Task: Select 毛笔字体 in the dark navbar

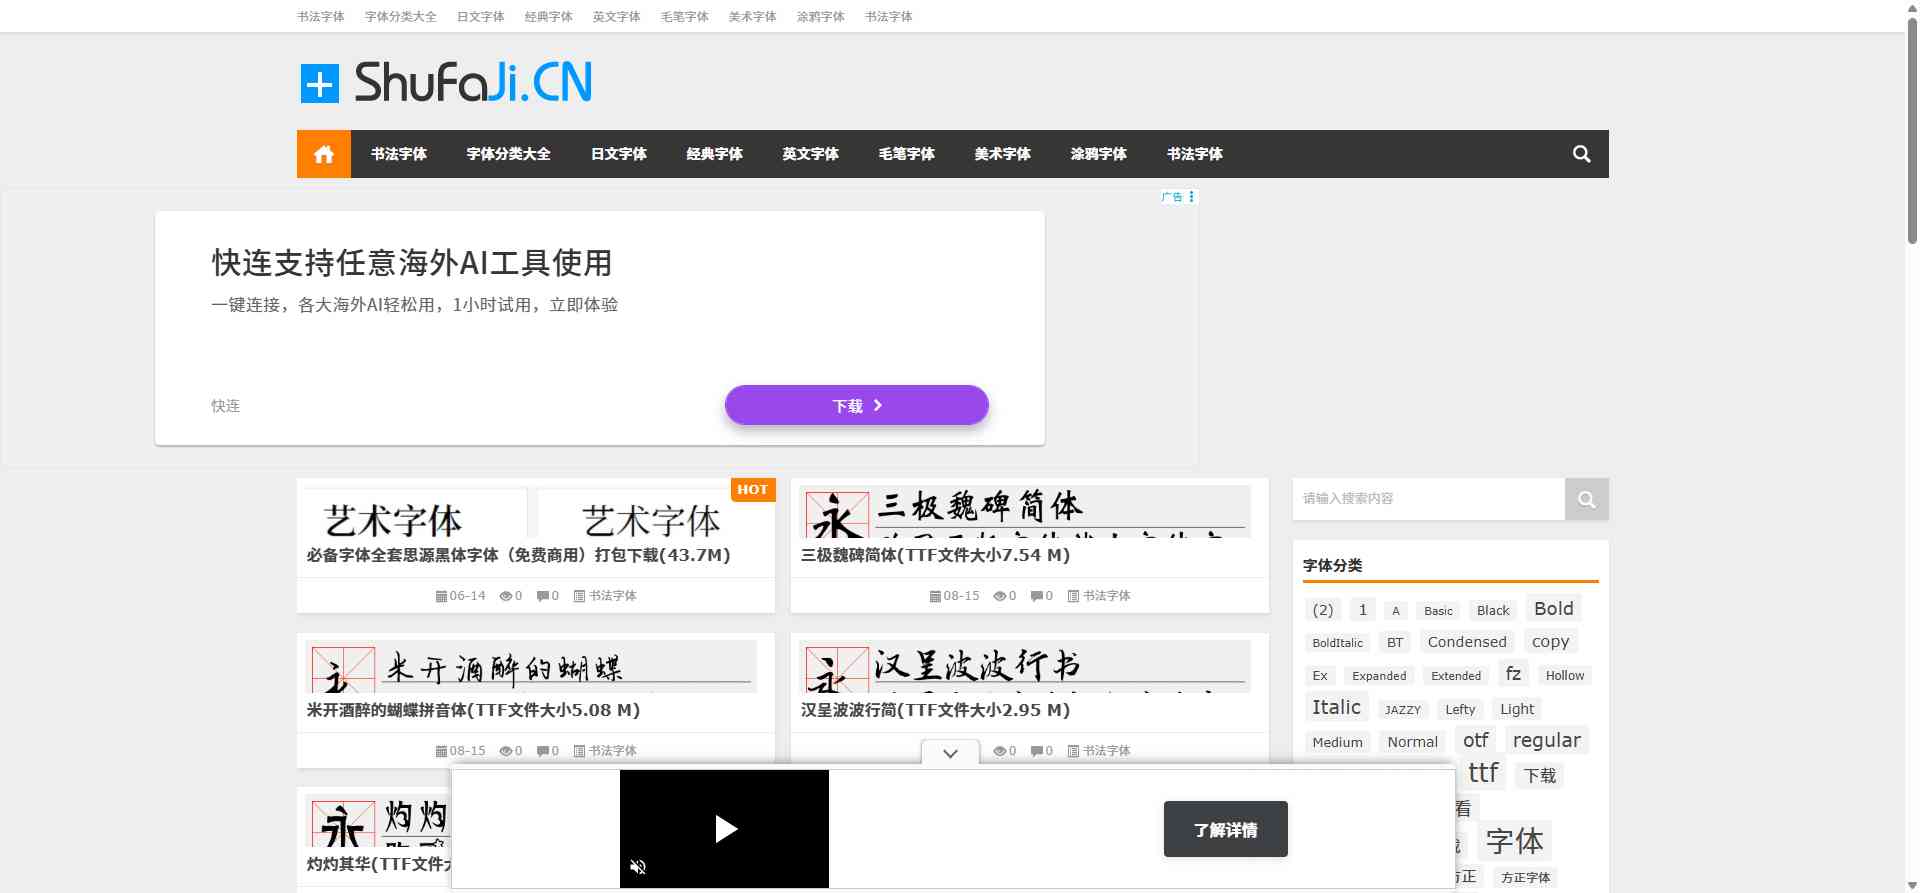Action: 906,154
